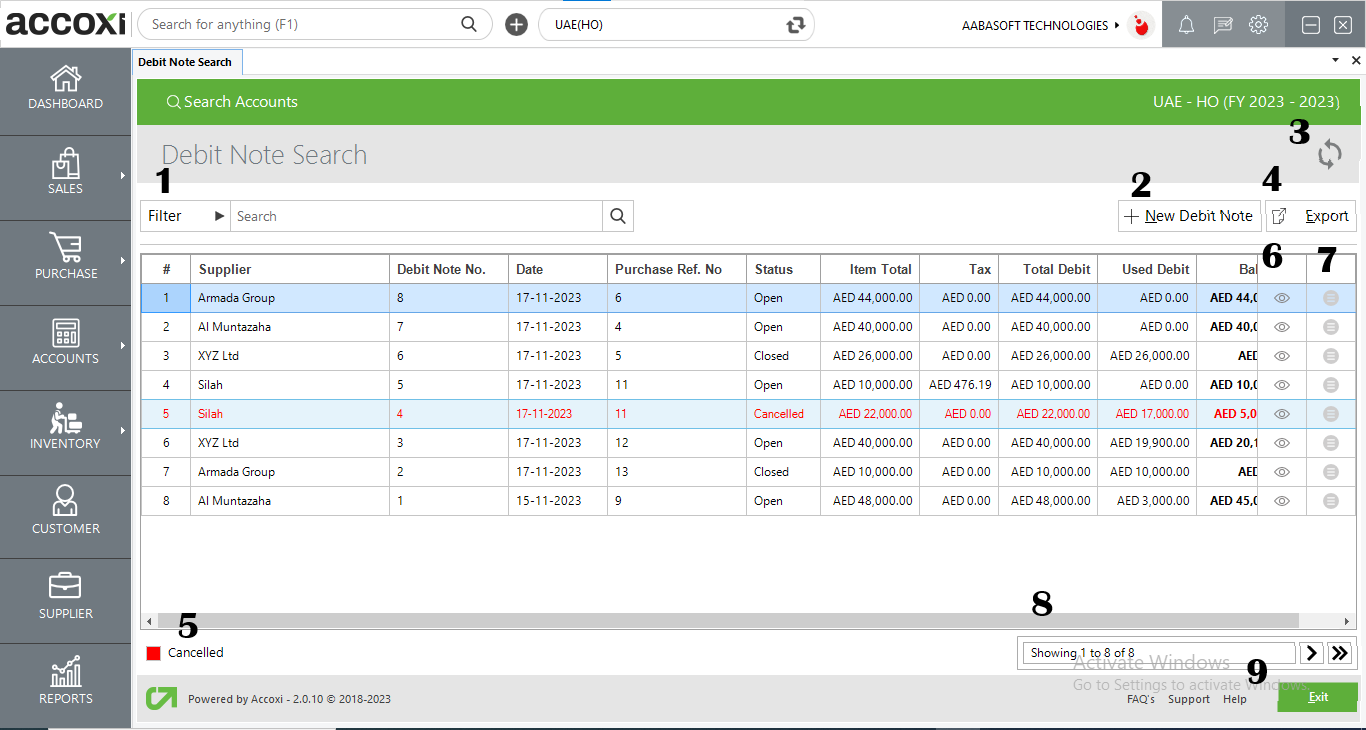The image size is (1366, 730).
Task: Create a New Debit Note
Action: click(1189, 215)
